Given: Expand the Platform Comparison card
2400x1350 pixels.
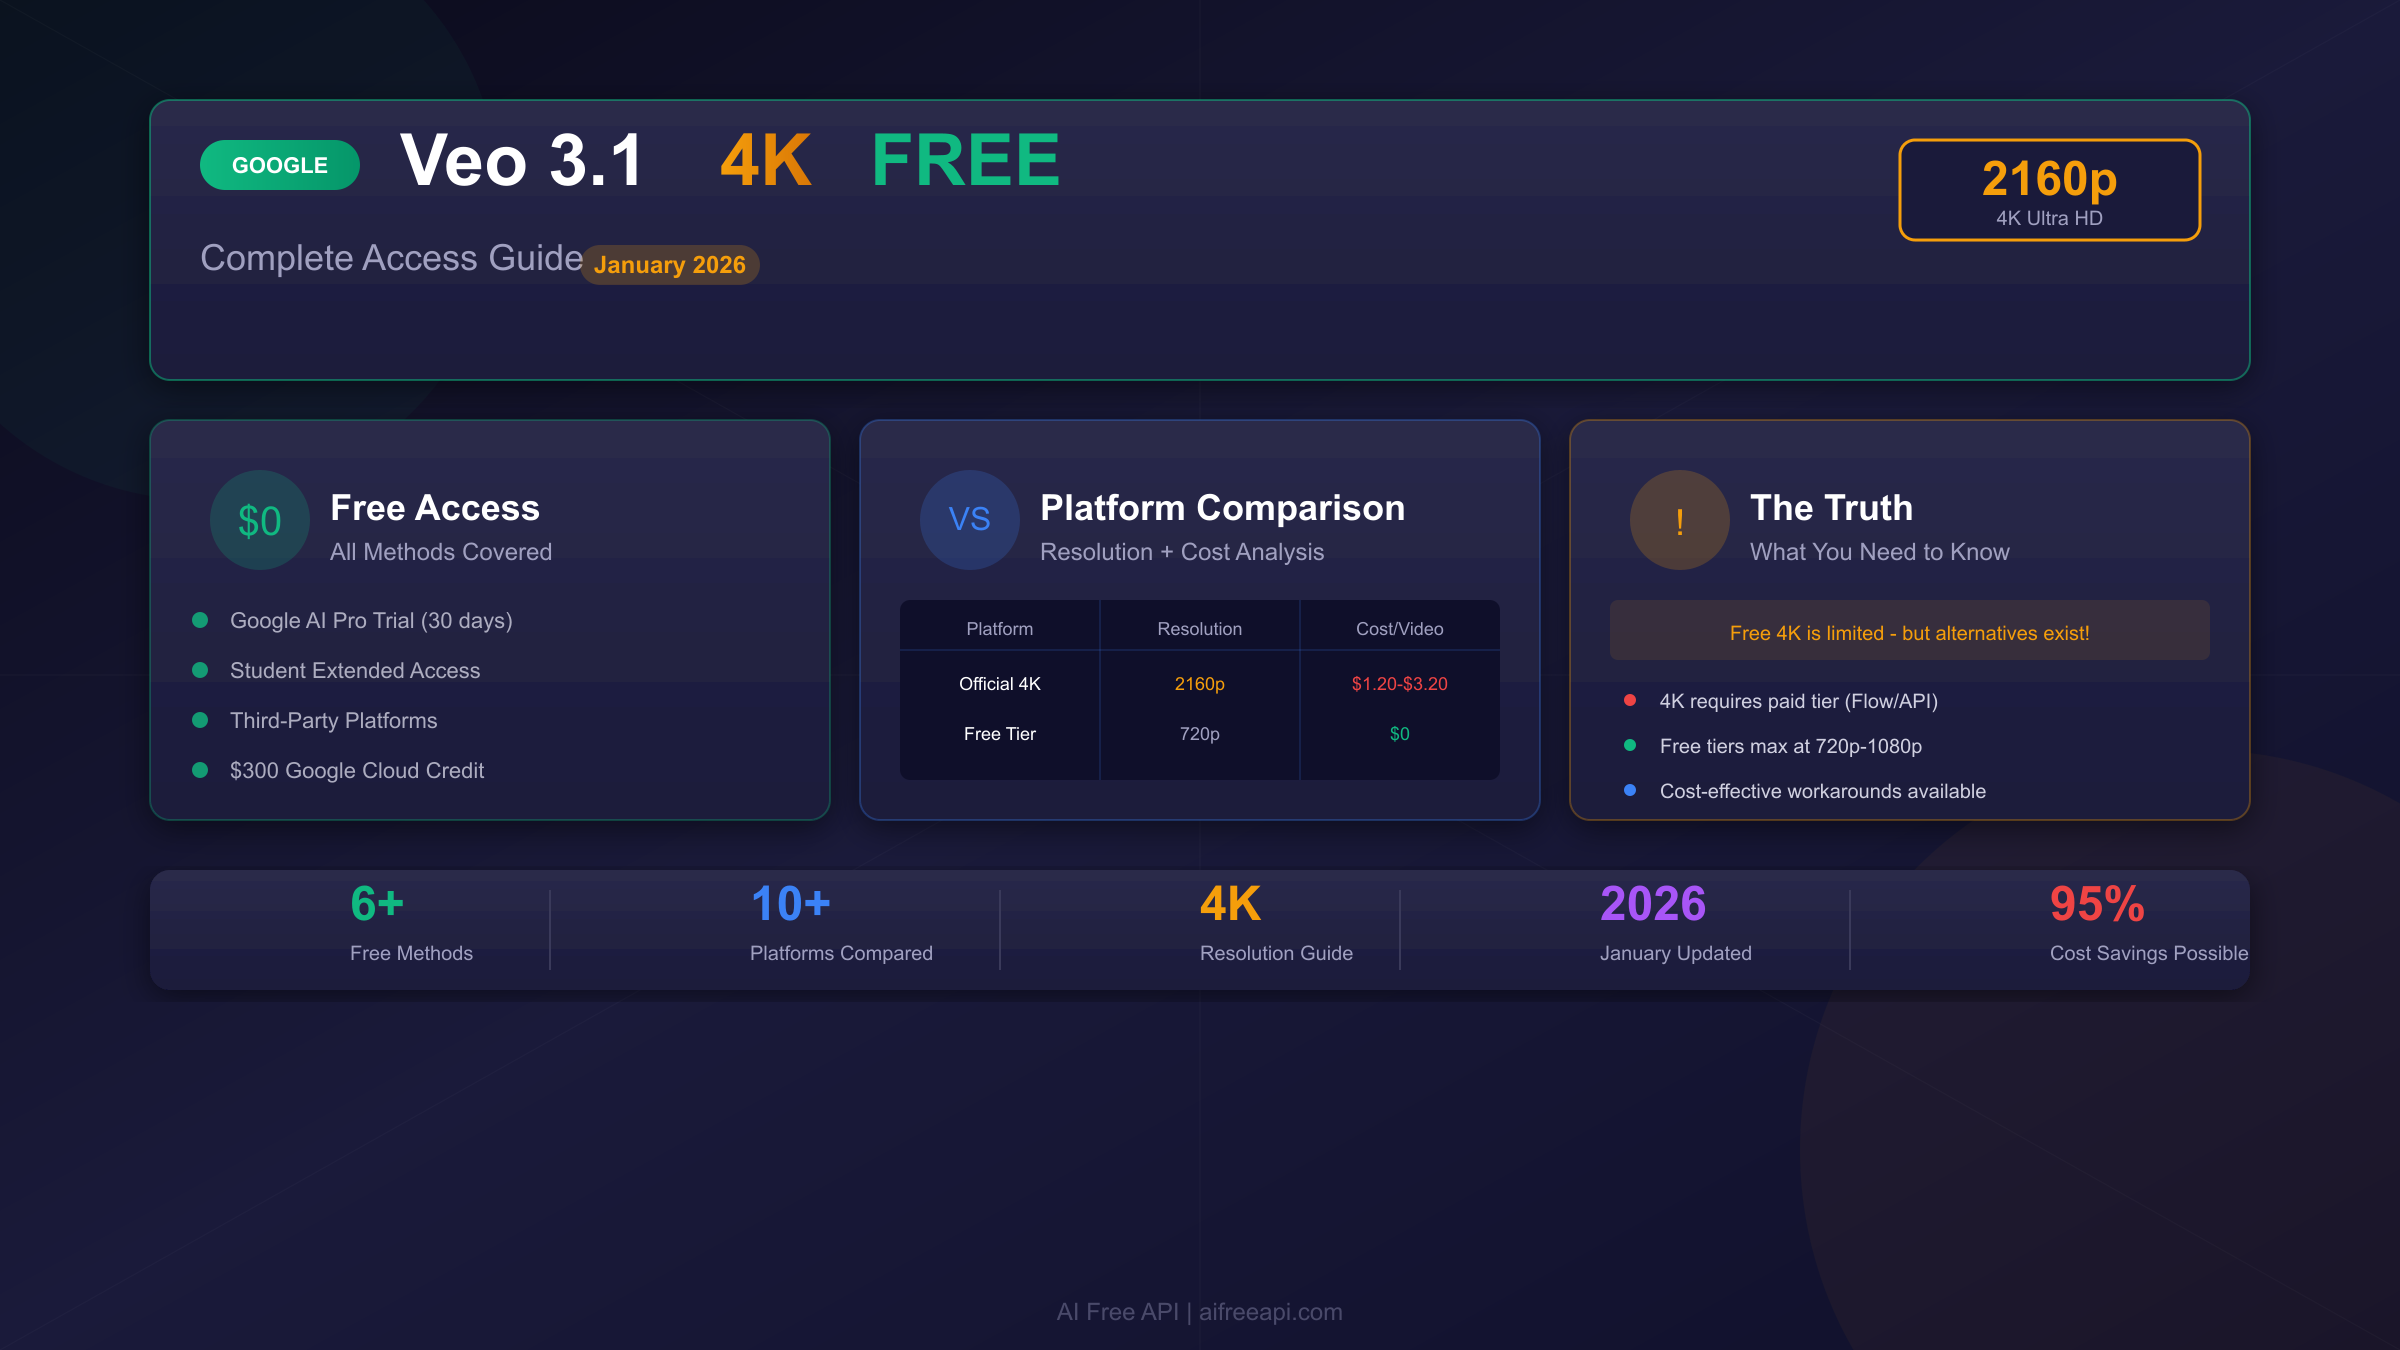Looking at the screenshot, I should pos(1199,620).
